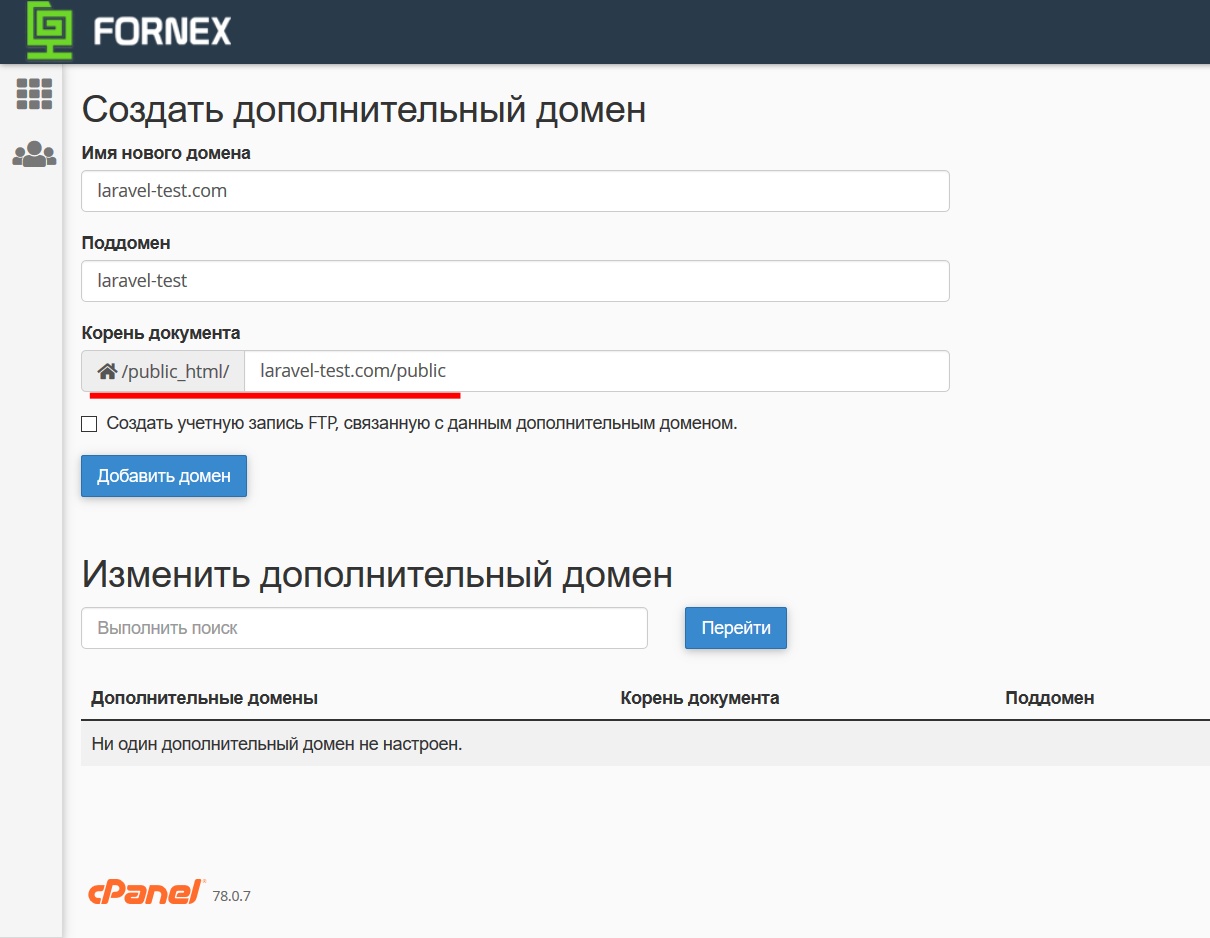This screenshot has width=1210, height=938.
Task: Enable the FTP account creation checkbox
Action: pyautogui.click(x=89, y=424)
